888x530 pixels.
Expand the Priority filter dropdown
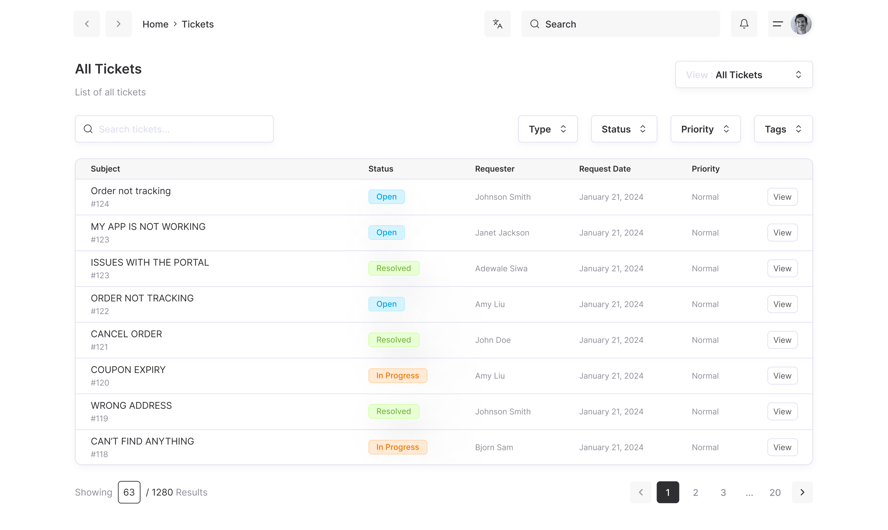(705, 129)
